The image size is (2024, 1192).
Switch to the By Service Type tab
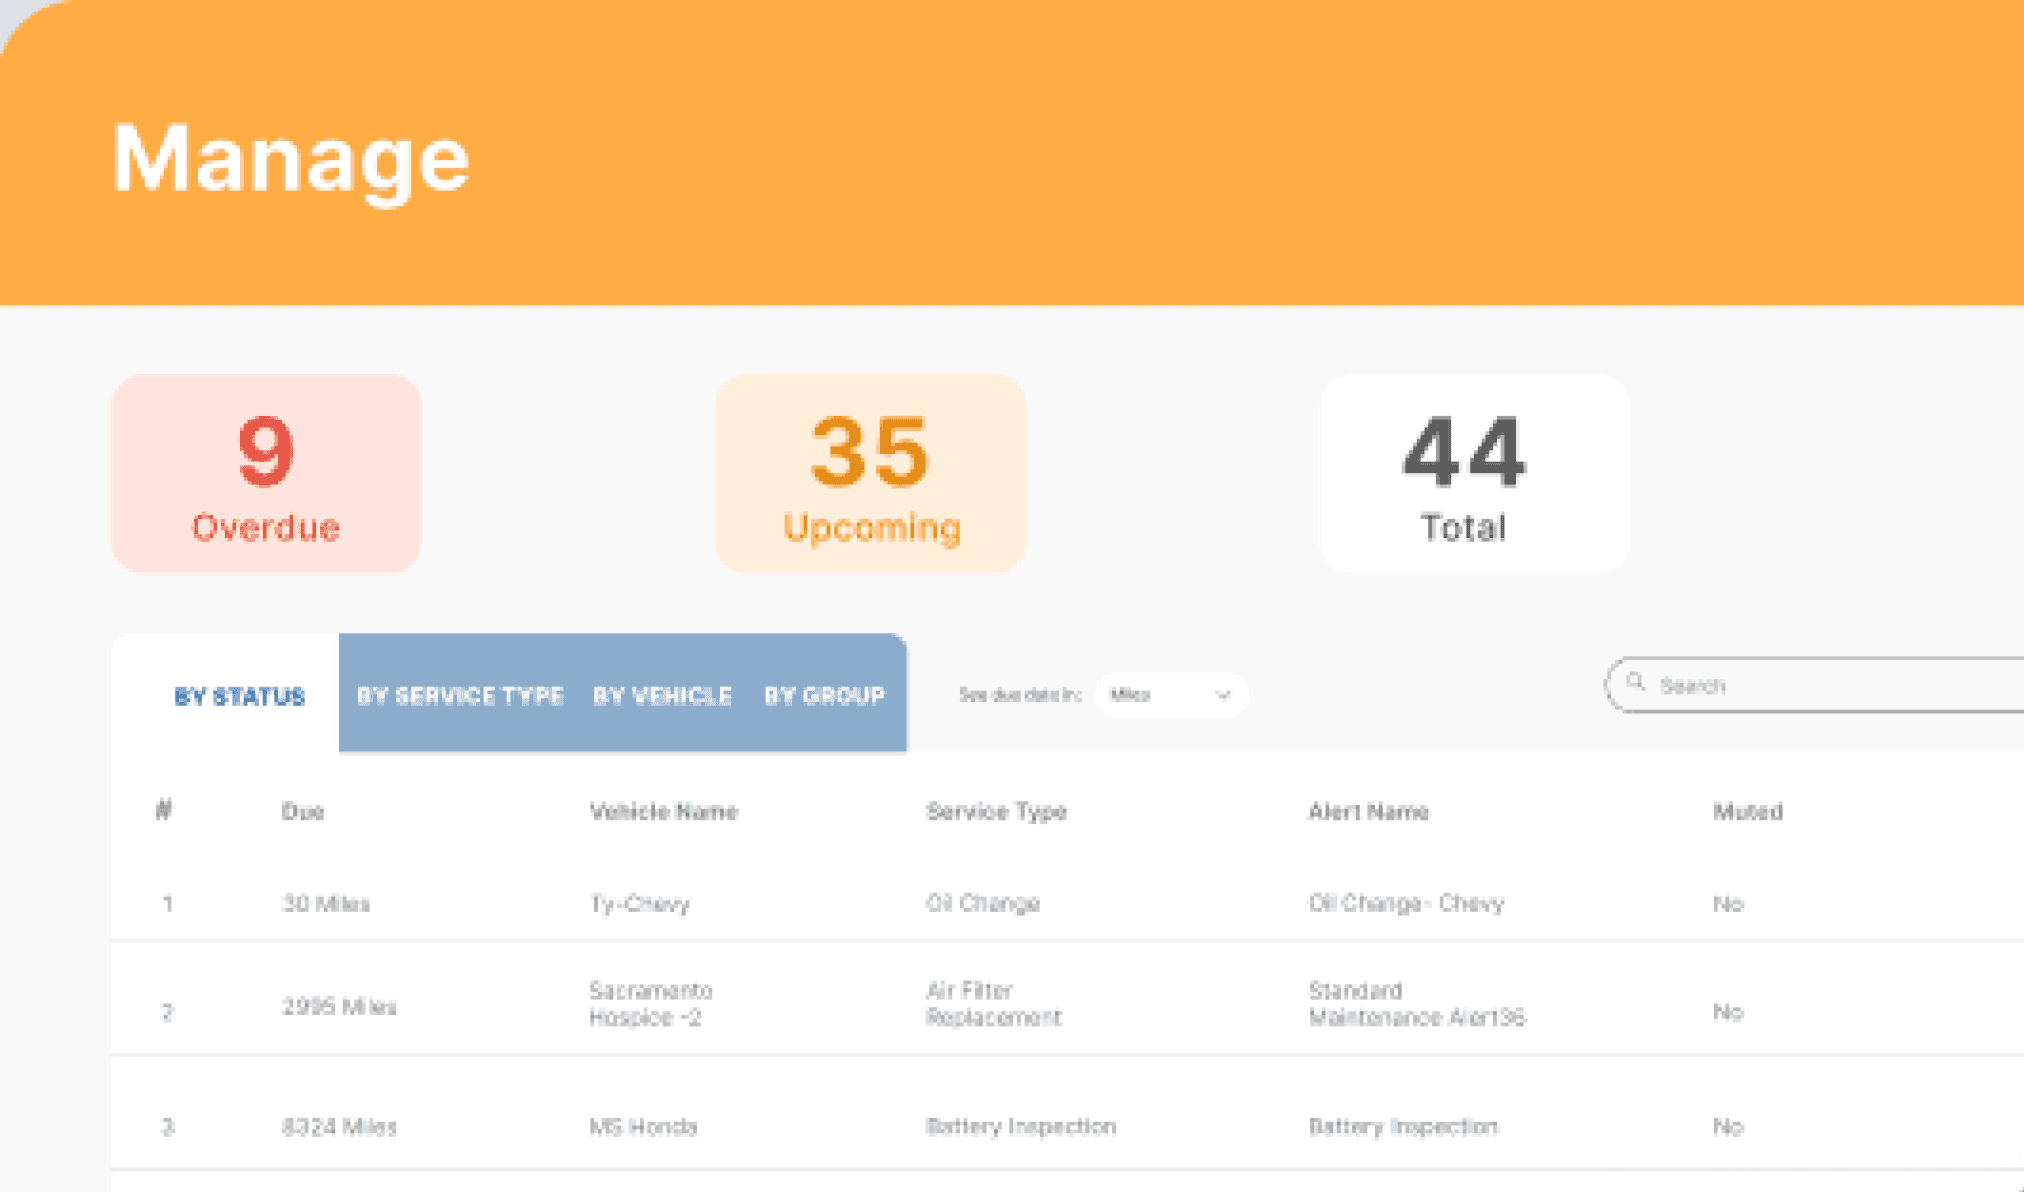pyautogui.click(x=460, y=695)
